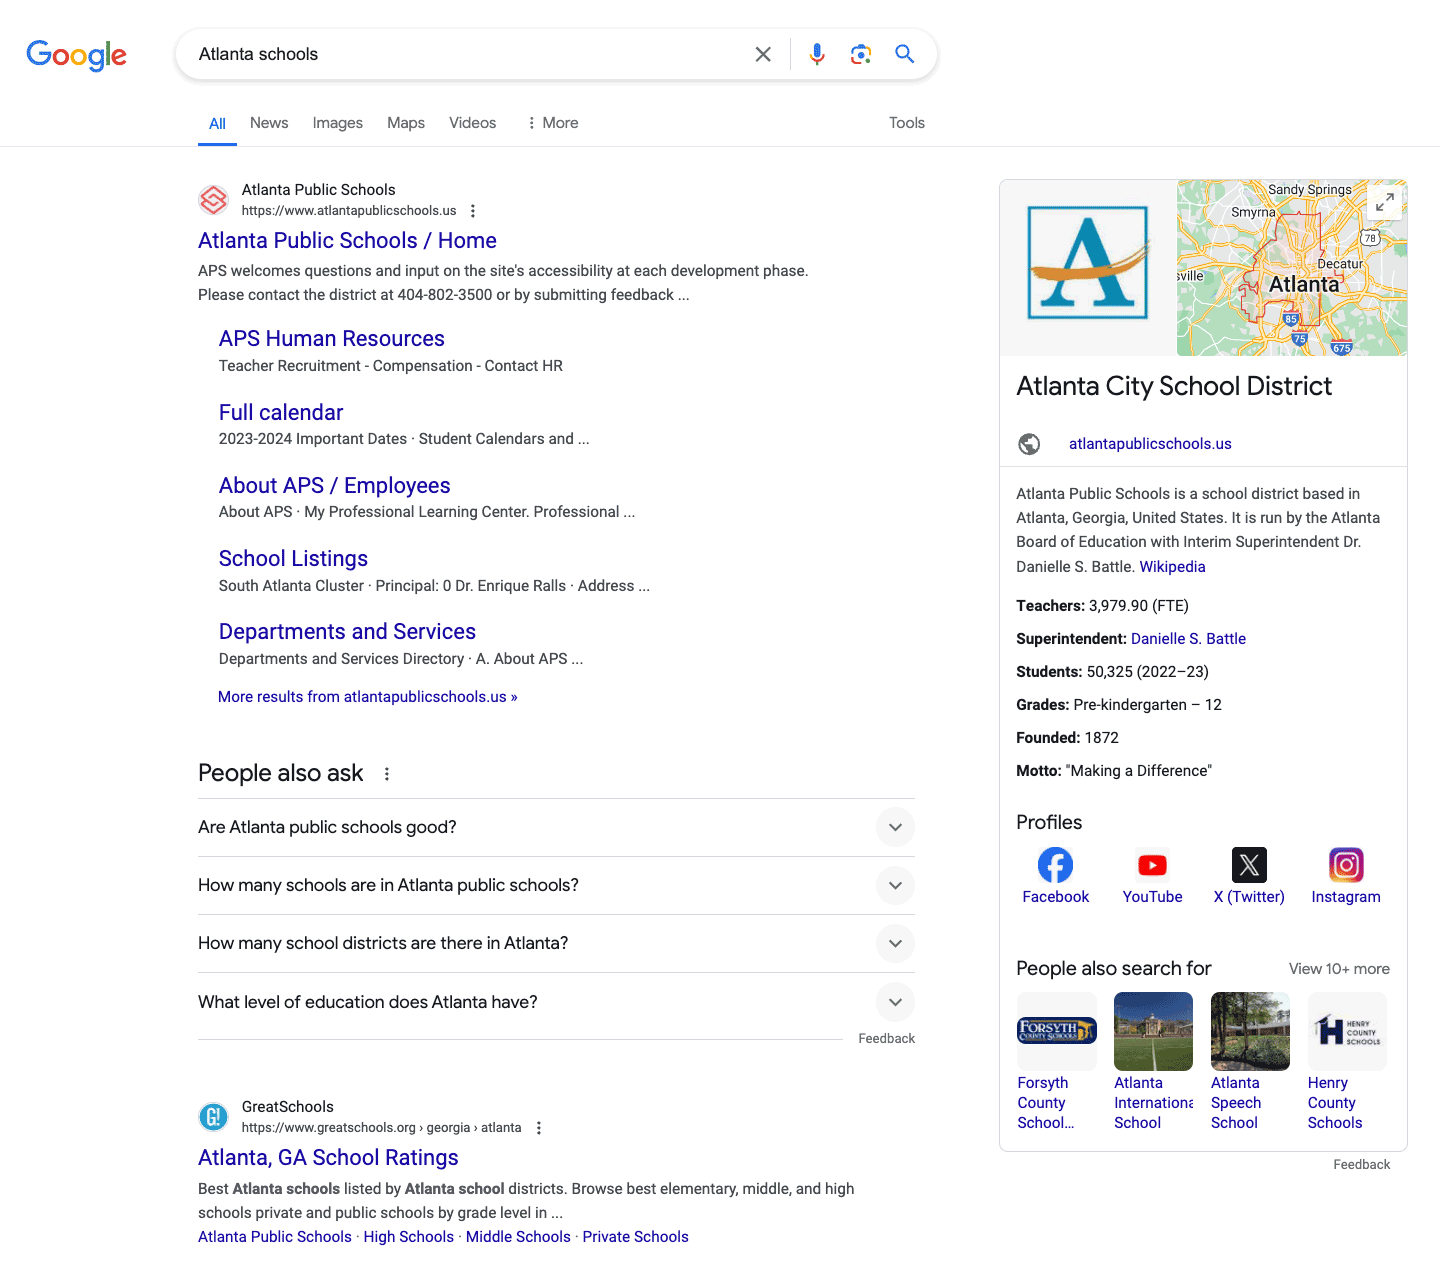Open 'About APS / Employees' link

(x=335, y=486)
